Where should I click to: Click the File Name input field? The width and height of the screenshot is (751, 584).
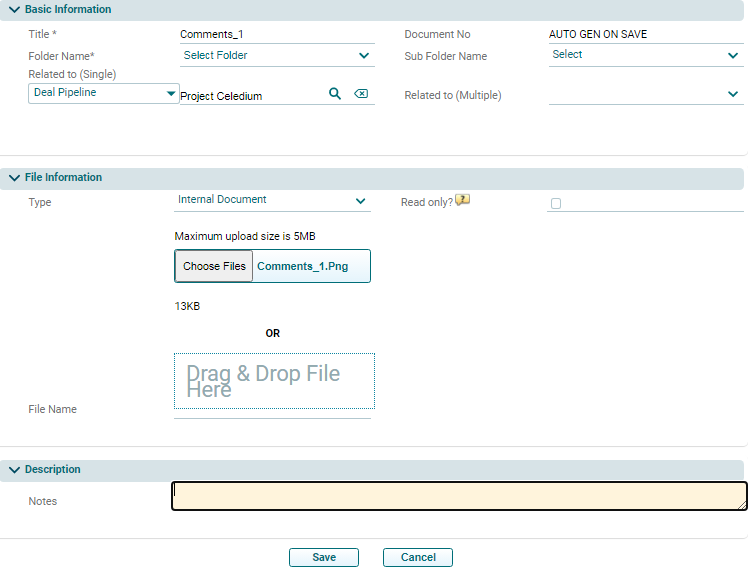pyautogui.click(x=272, y=413)
